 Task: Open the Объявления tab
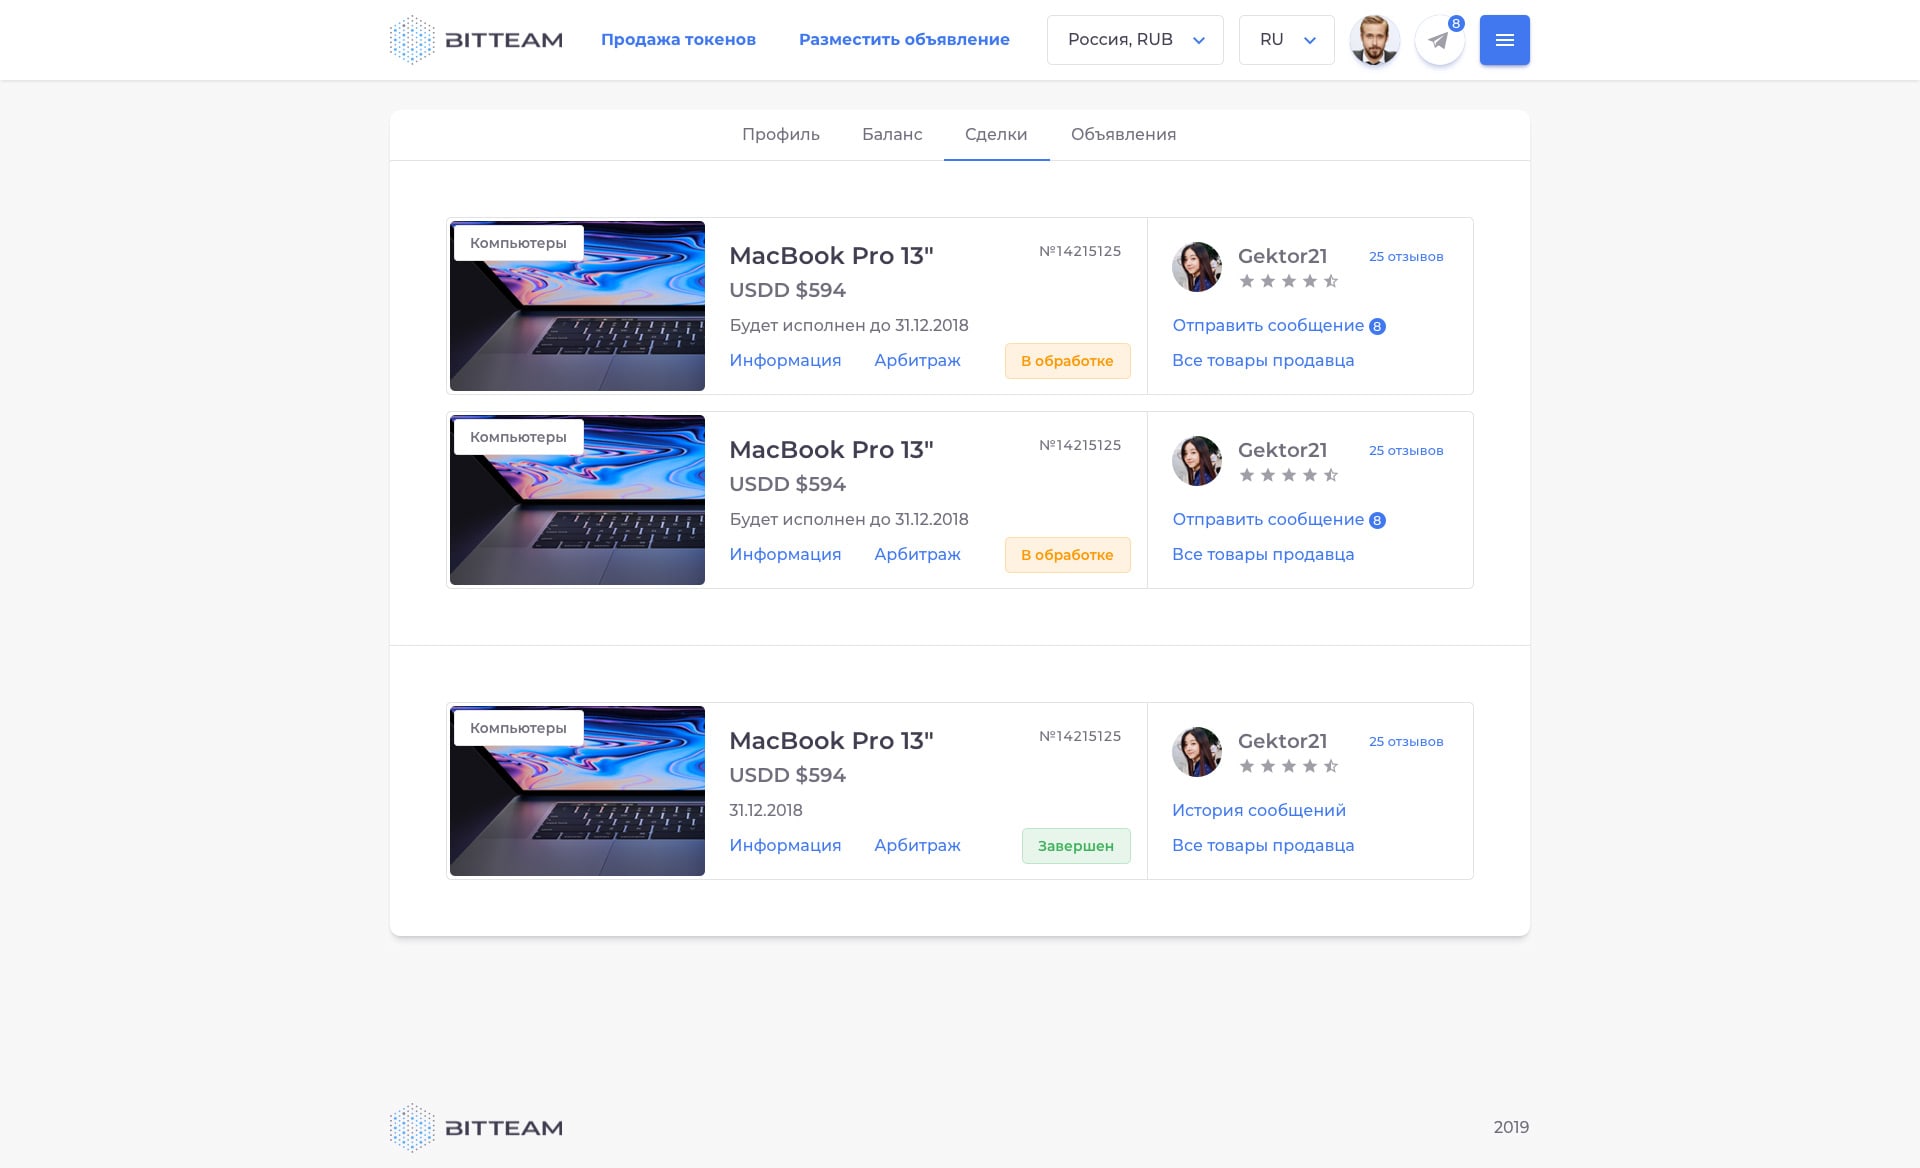pos(1123,134)
